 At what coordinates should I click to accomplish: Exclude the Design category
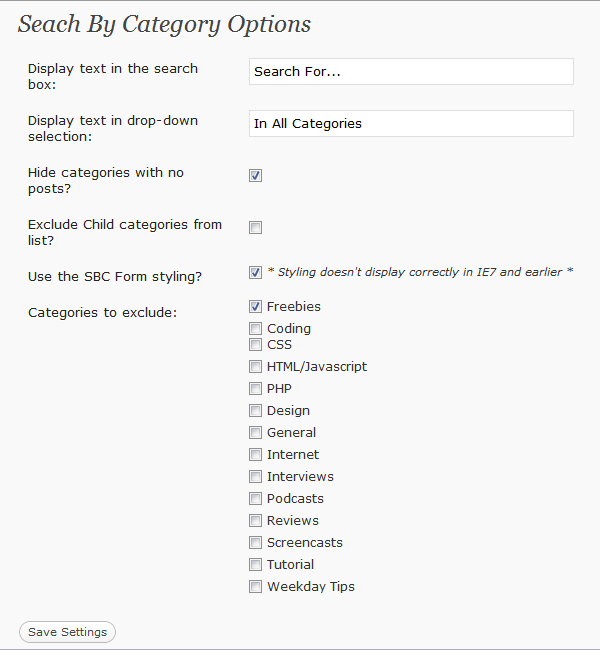tap(255, 411)
